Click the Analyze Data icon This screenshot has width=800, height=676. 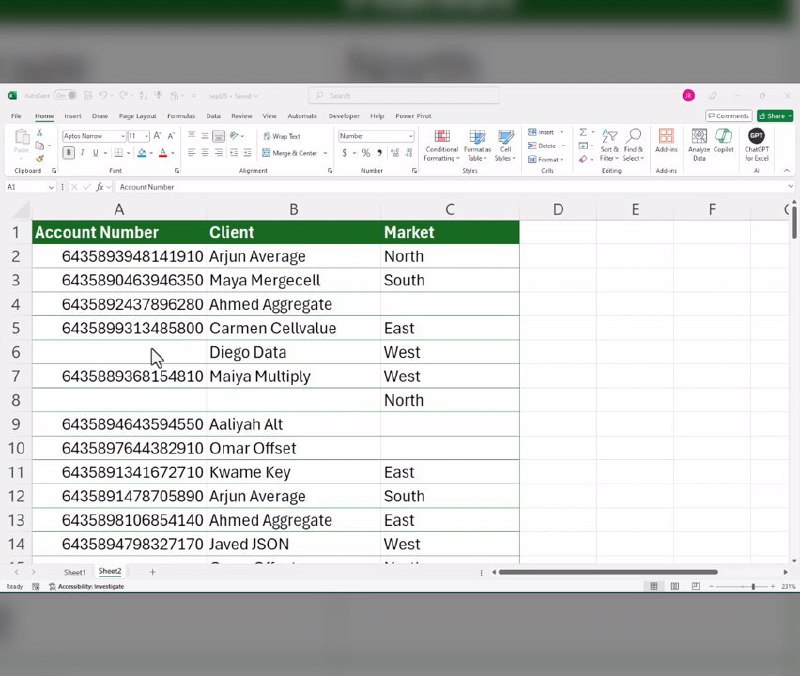coord(699,145)
